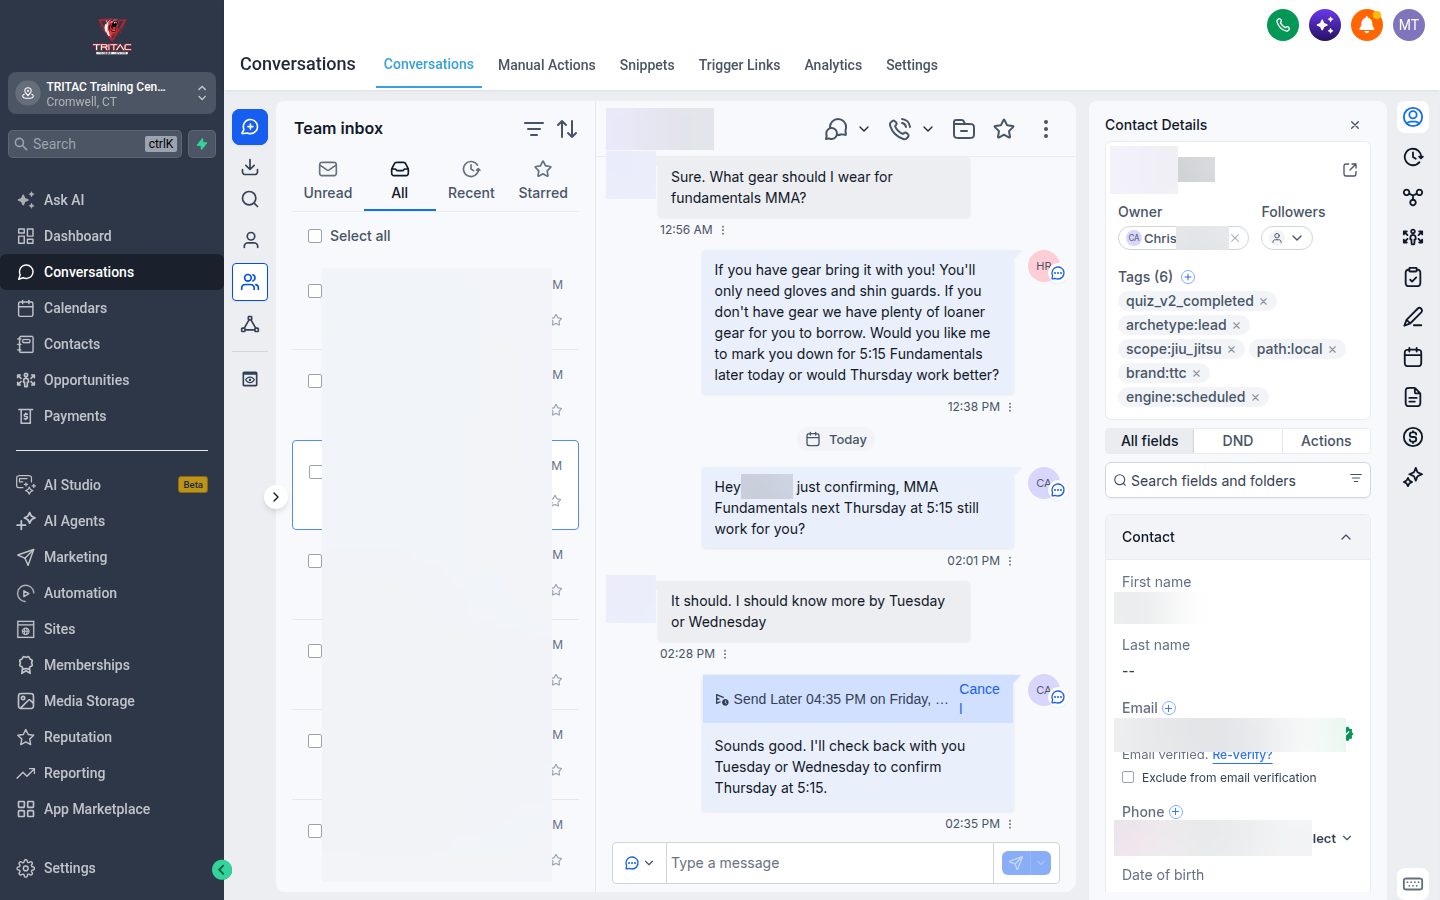
Task: Open the orange notifications bell
Action: [x=1367, y=25]
